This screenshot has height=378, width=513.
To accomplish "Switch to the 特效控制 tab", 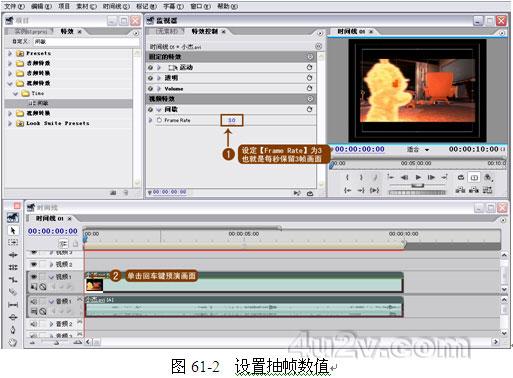I will click(x=205, y=31).
